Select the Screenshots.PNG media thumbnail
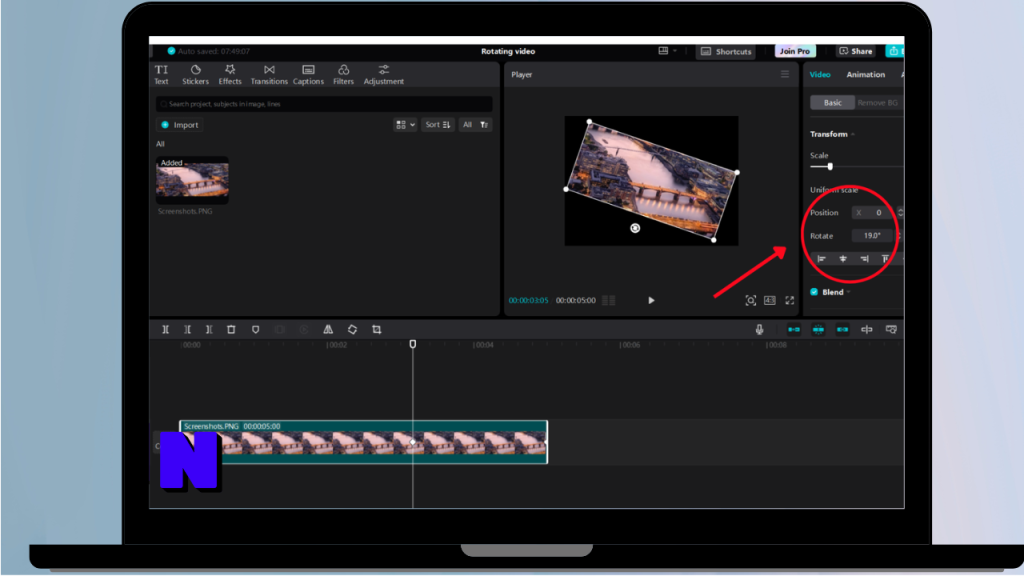 pos(192,178)
